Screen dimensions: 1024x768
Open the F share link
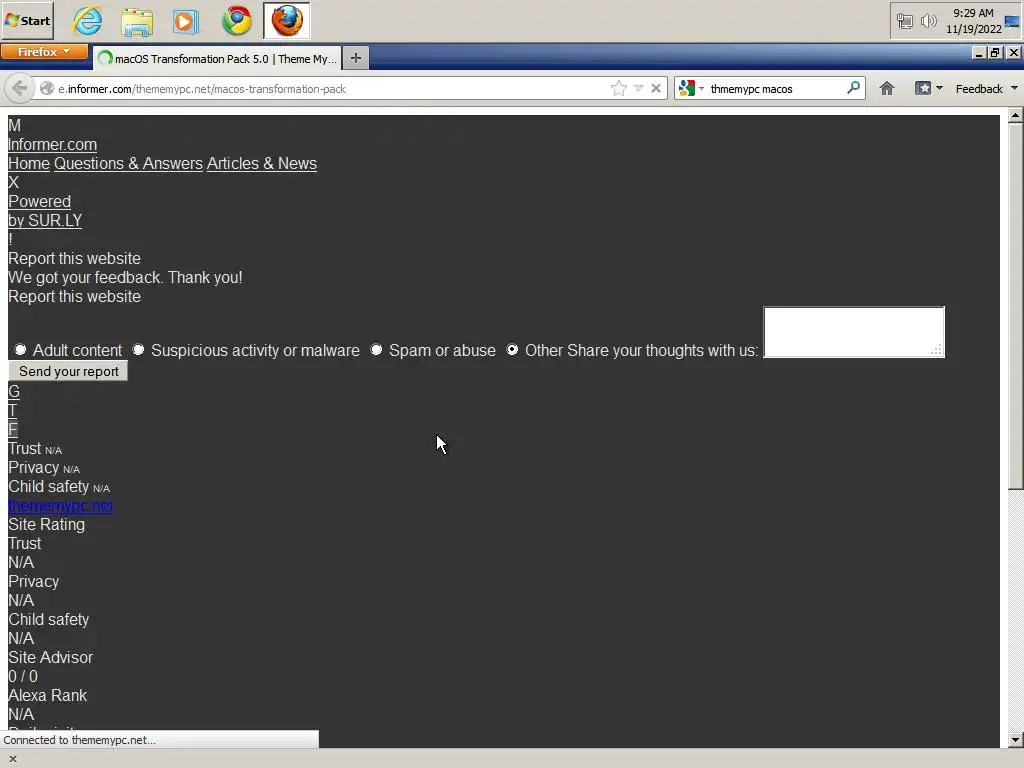(x=12, y=429)
